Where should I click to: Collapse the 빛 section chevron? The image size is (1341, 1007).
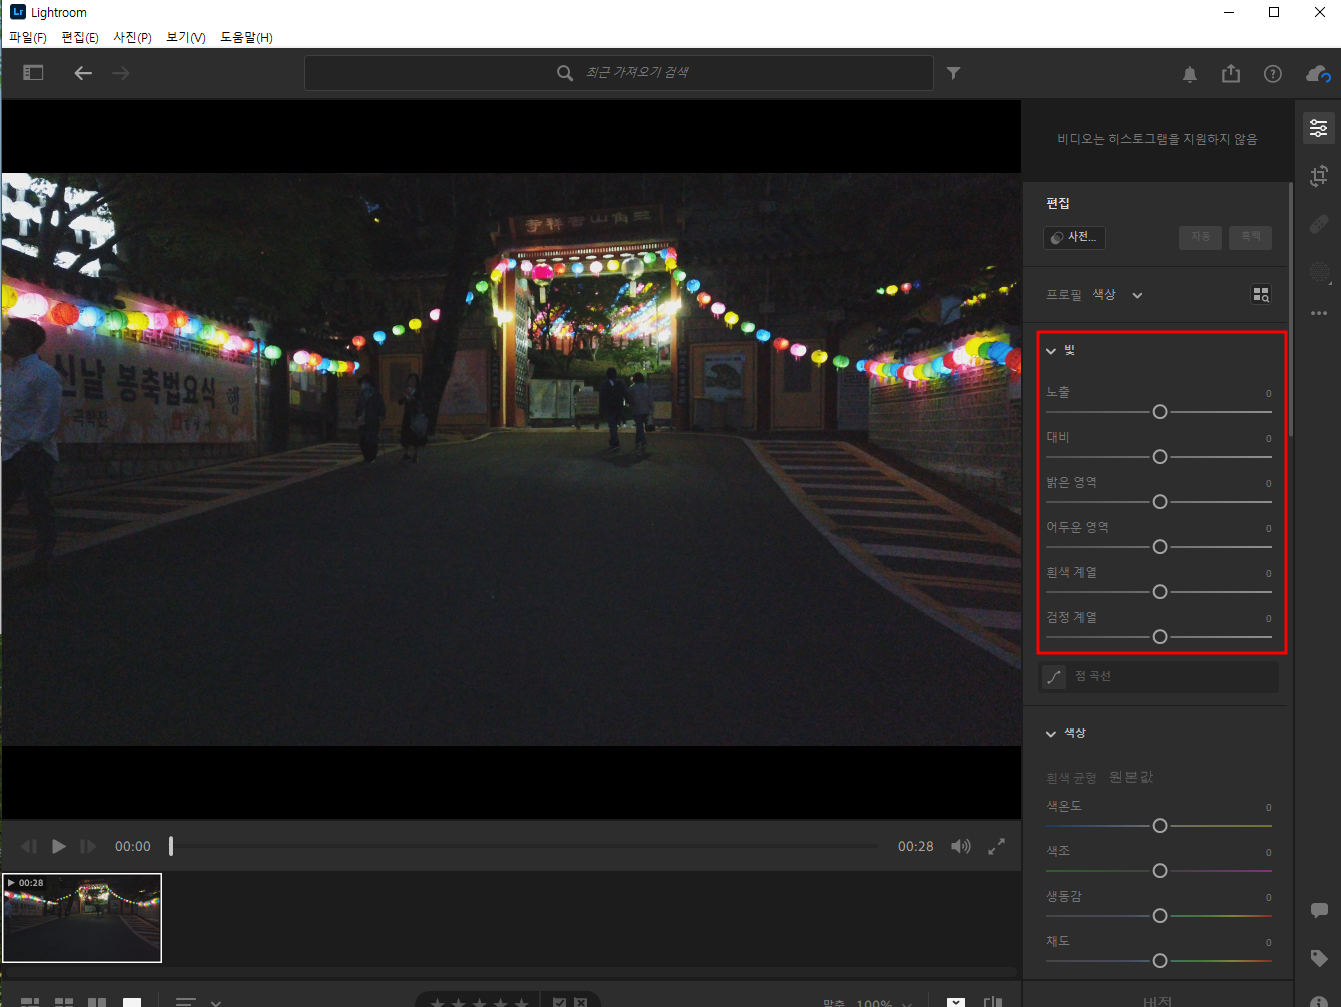(x=1051, y=351)
